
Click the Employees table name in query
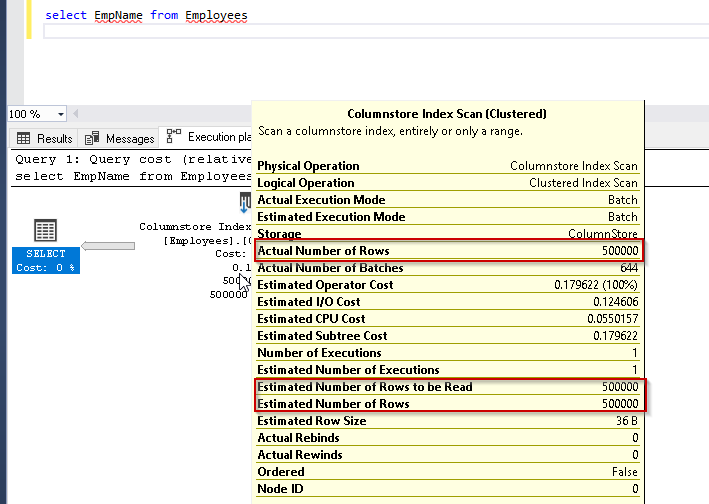(x=216, y=16)
